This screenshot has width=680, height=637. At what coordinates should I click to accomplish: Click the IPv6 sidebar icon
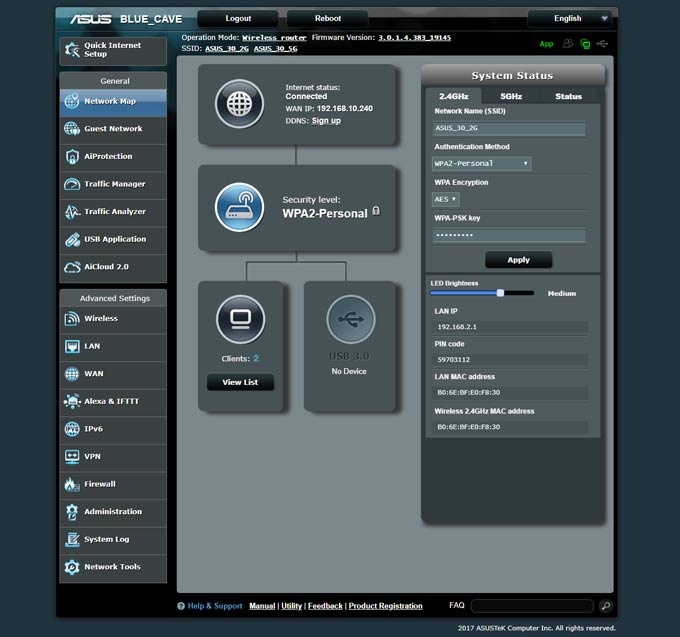click(72, 429)
